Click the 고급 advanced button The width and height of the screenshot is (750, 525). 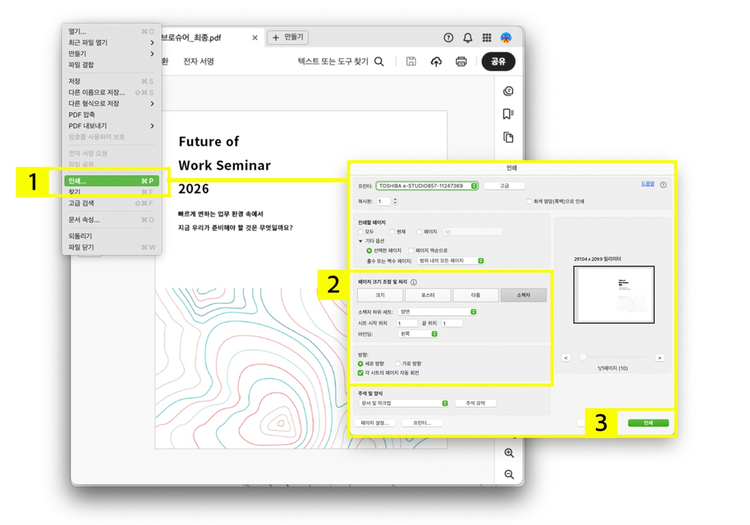click(x=505, y=186)
